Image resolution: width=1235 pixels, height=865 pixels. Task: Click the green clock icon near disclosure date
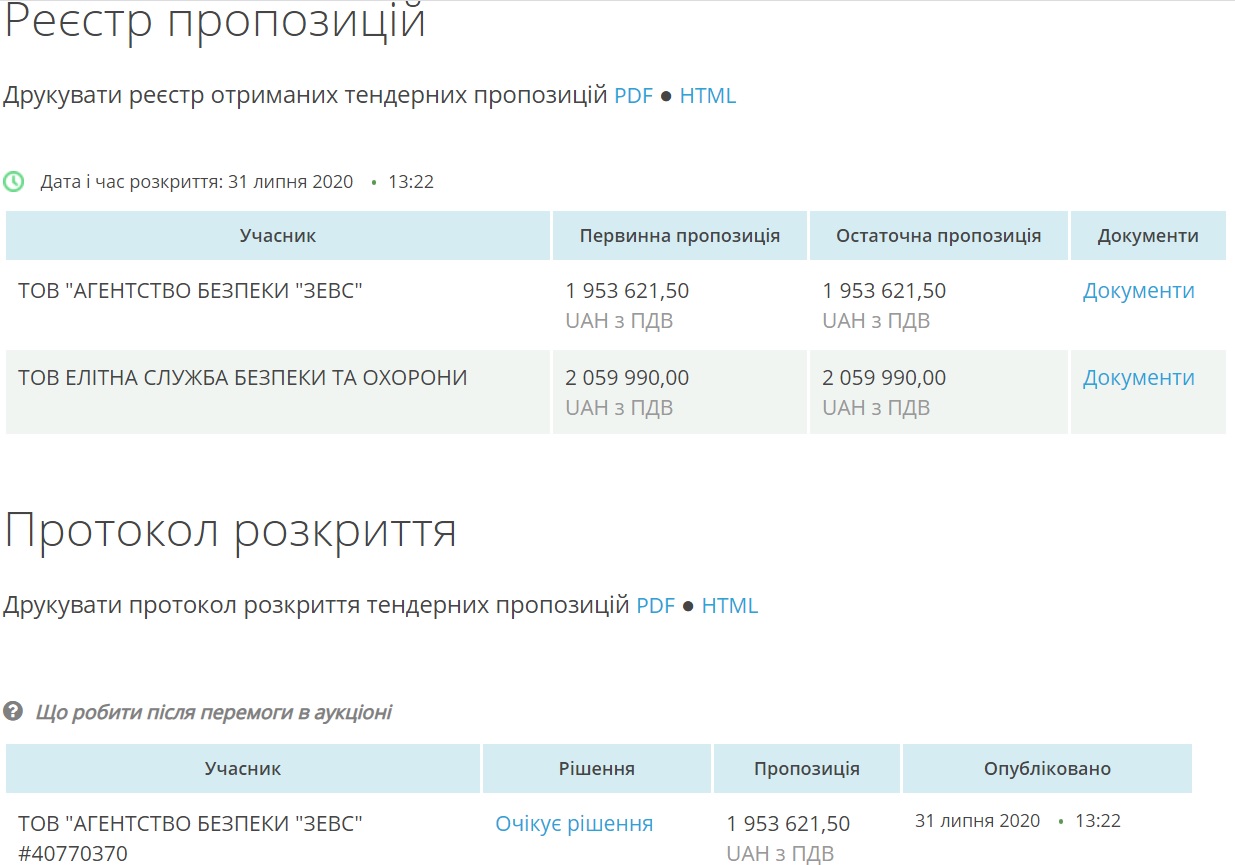pos(14,182)
